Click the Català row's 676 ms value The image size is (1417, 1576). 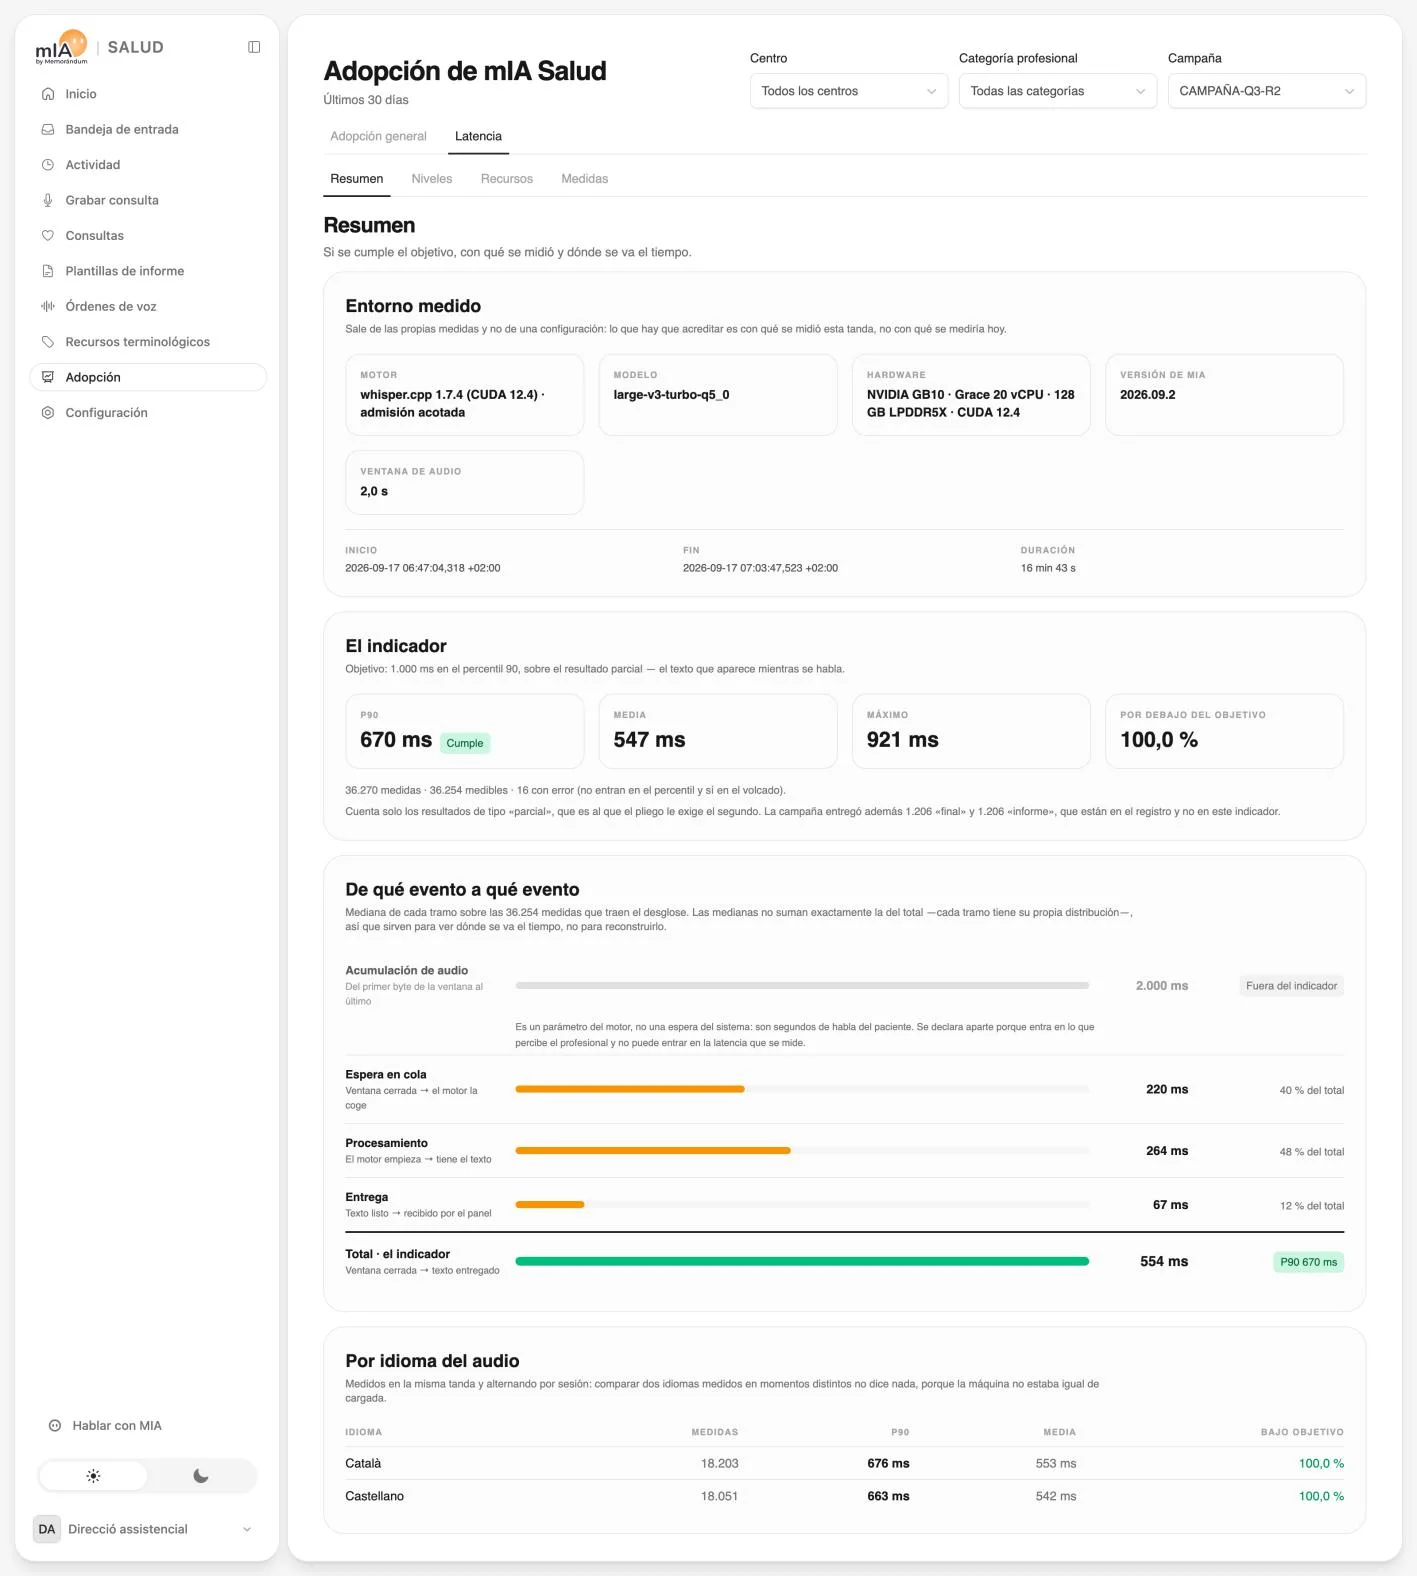coord(888,1463)
